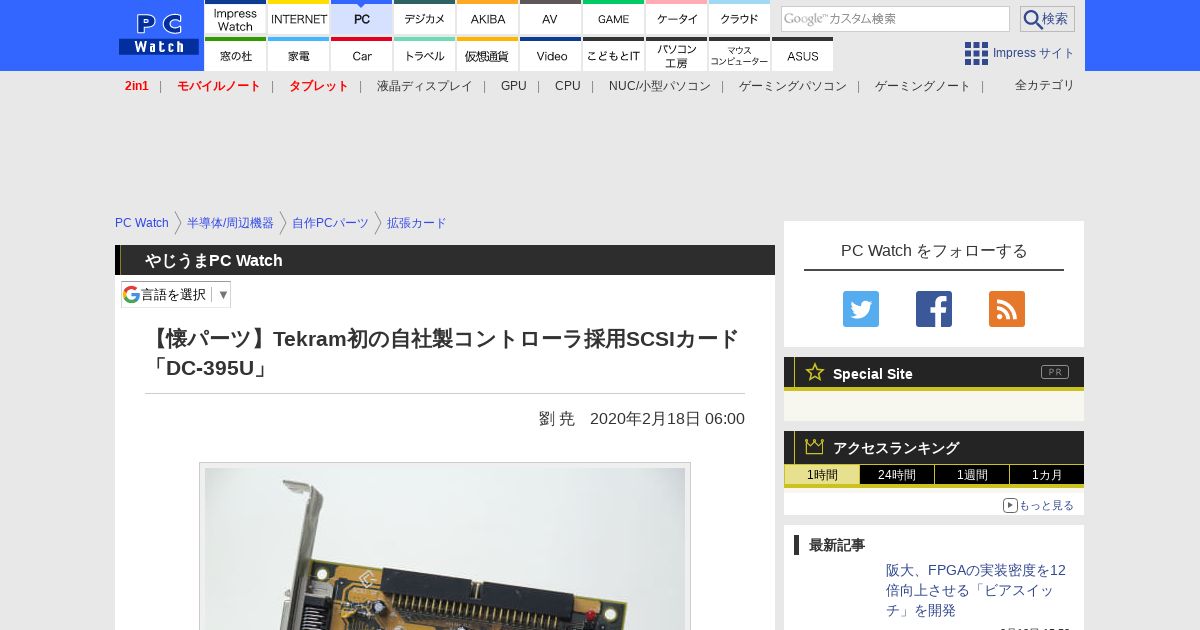Go to GPU category
This screenshot has height=630, width=1200.
pyautogui.click(x=514, y=86)
